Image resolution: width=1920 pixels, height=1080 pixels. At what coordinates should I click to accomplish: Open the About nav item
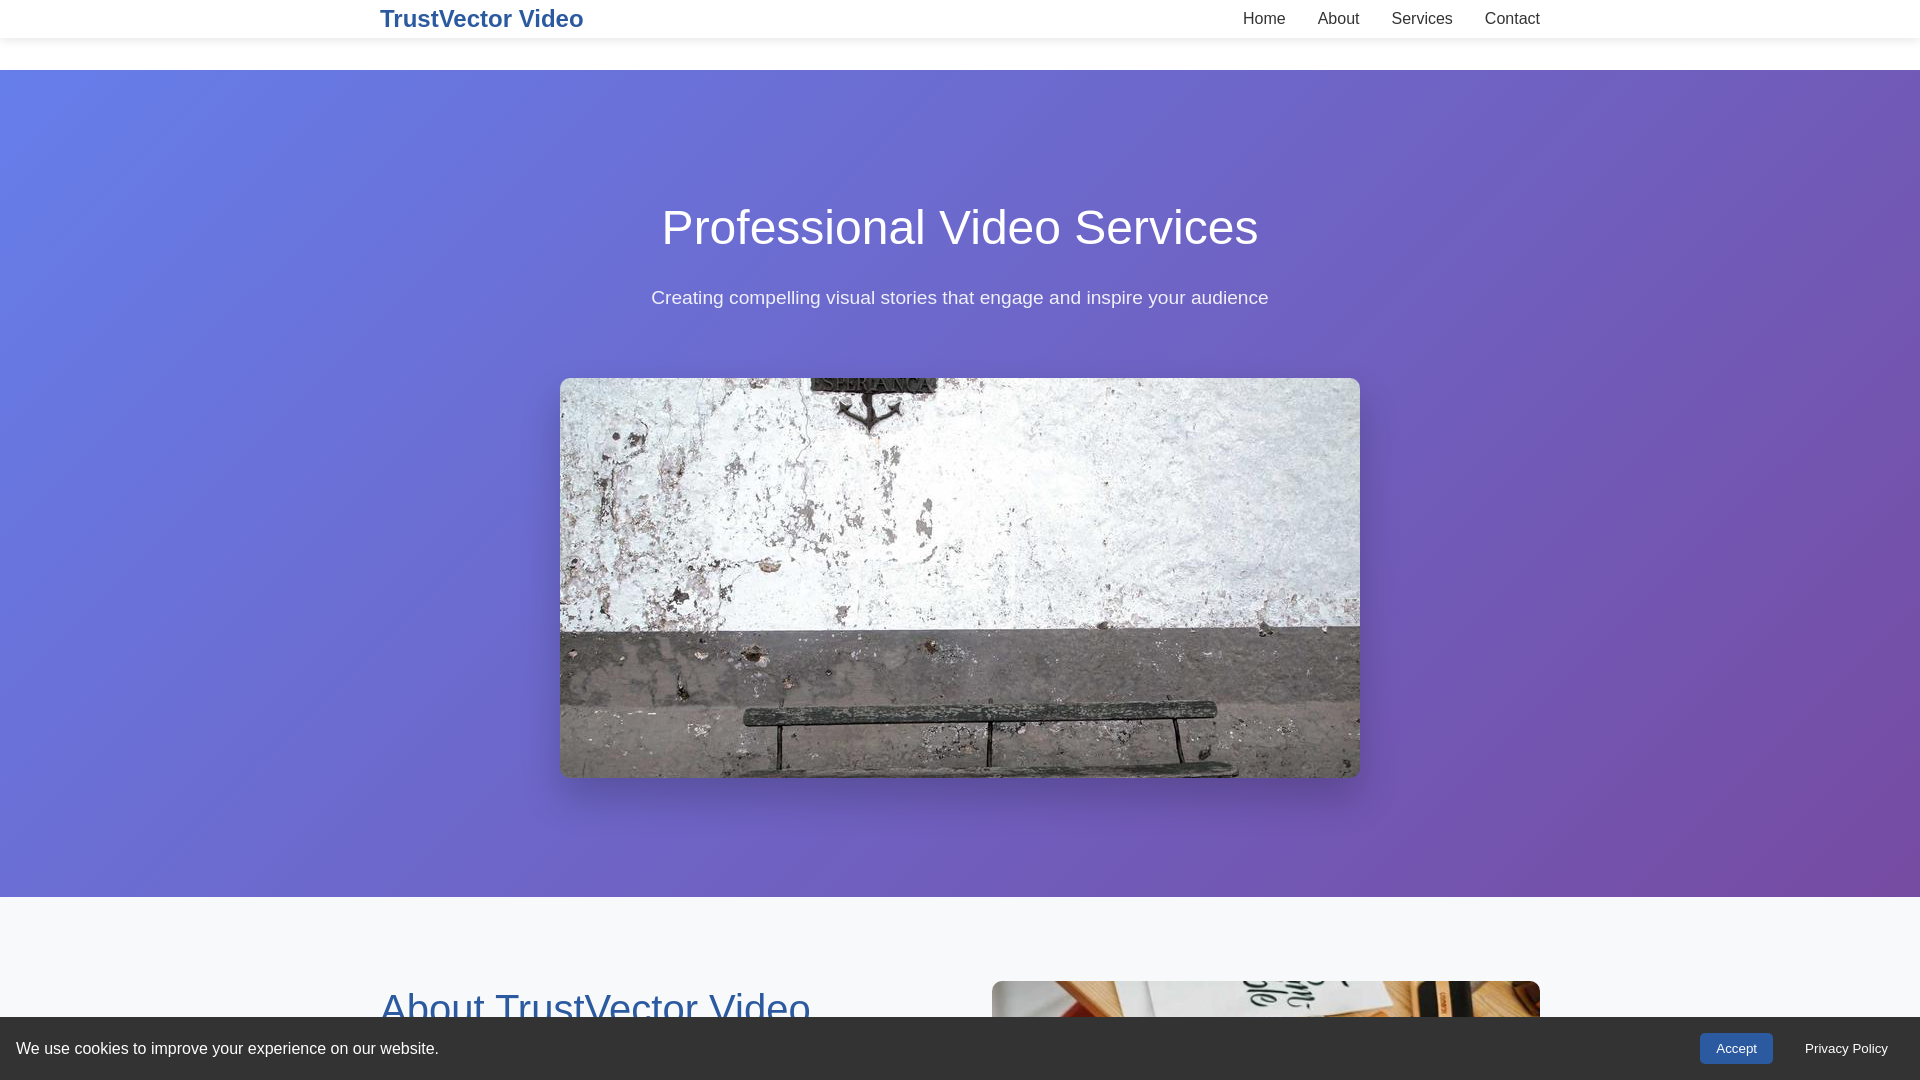1338,19
